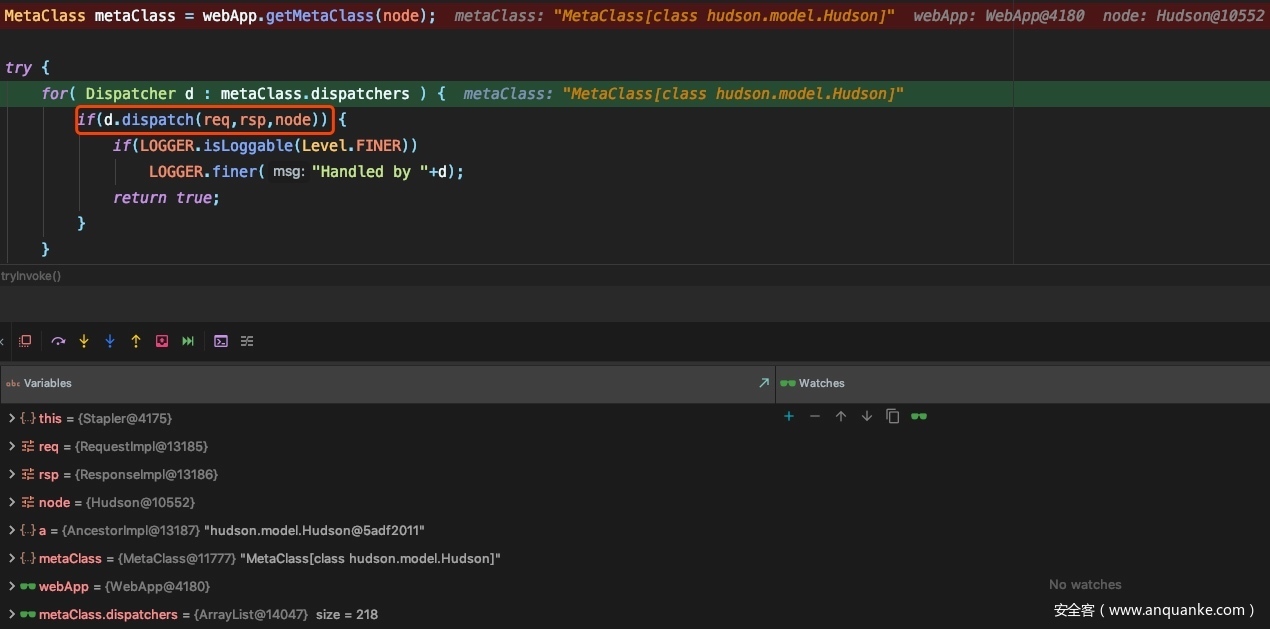Viewport: 1270px width, 629px height.
Task: Select the Watches panel header tab
Action: 821,383
